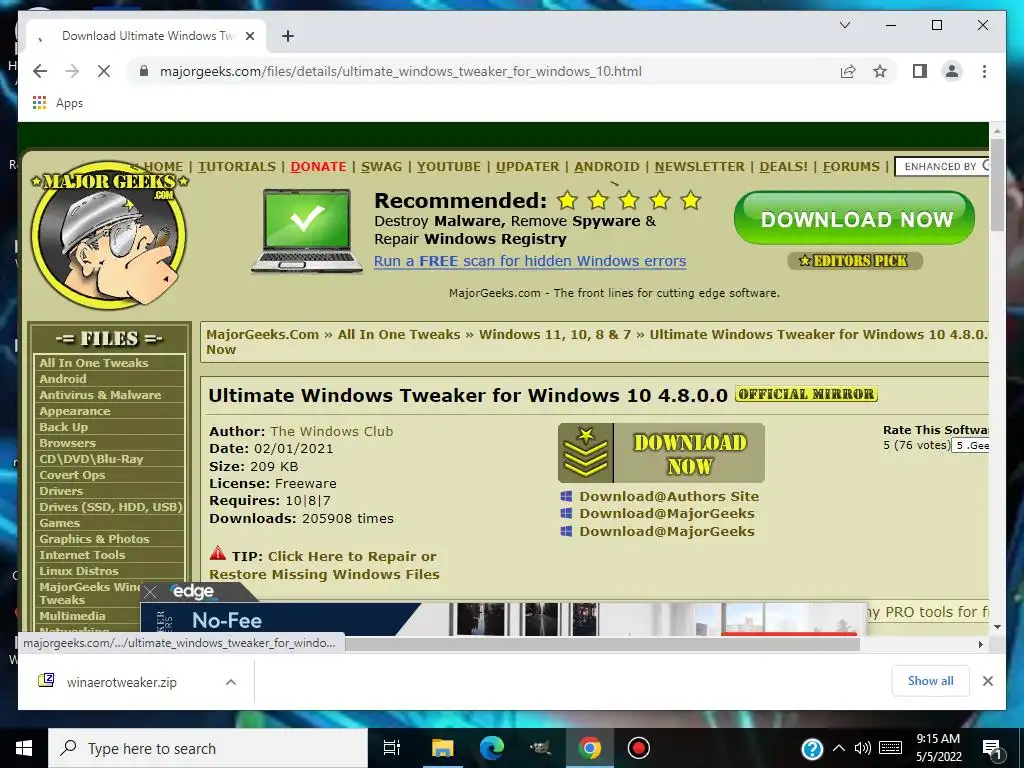Open Run a FREE scan link
1024x768 pixels.
point(530,261)
